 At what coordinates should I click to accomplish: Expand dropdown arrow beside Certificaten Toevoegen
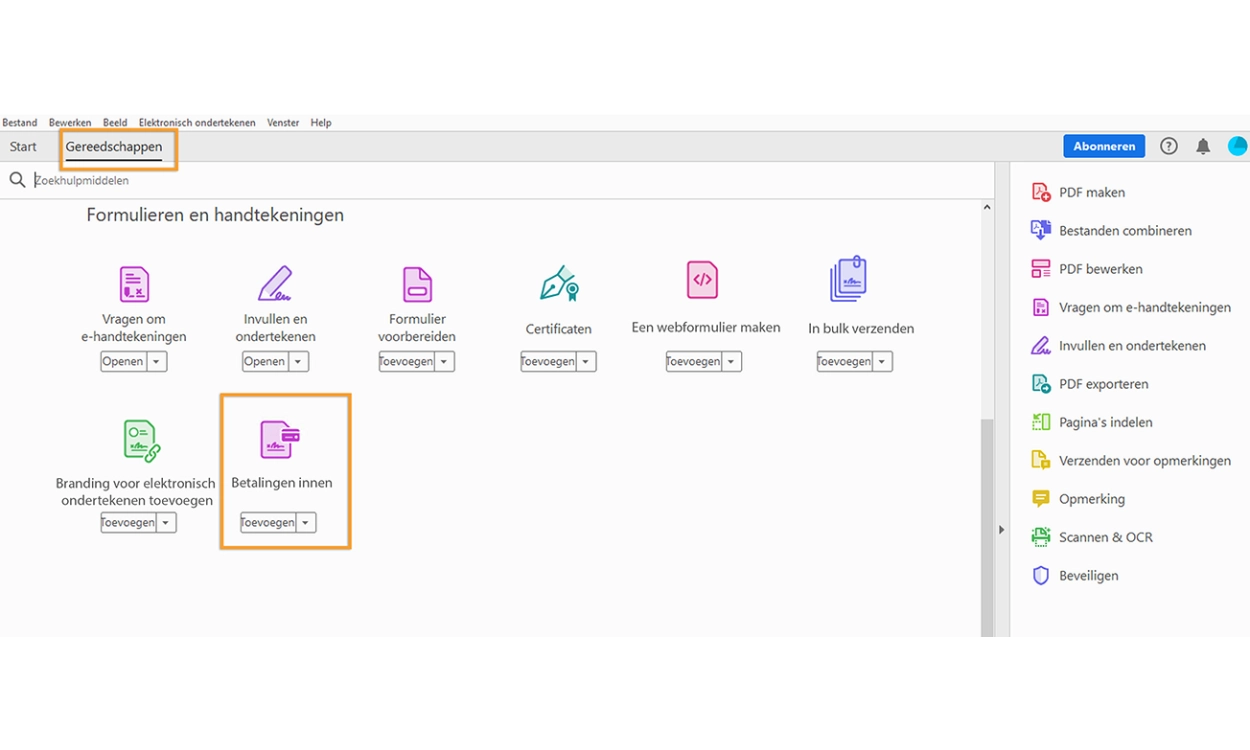[x=586, y=362]
